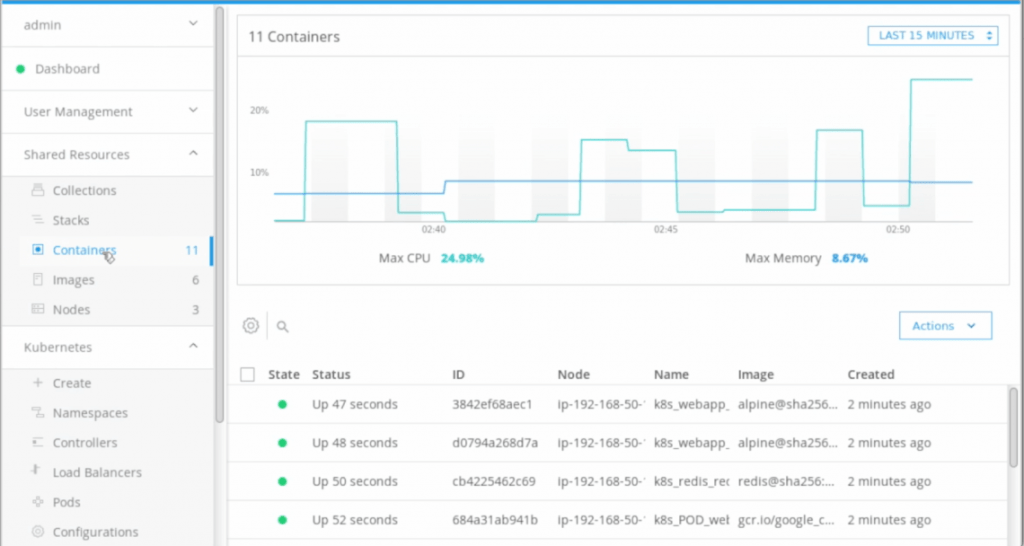Click container ID d0794a268d7a
Image resolution: width=1024 pixels, height=546 pixels.
495,443
